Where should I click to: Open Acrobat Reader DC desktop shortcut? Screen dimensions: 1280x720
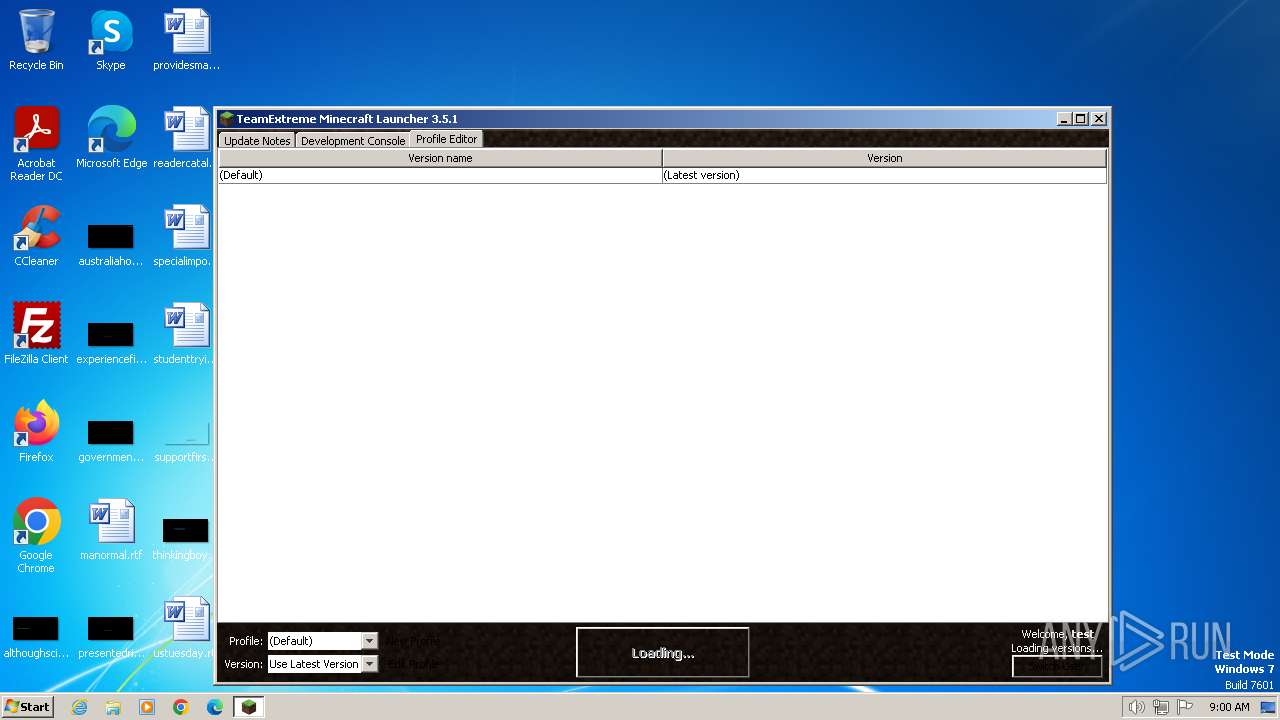point(36,143)
